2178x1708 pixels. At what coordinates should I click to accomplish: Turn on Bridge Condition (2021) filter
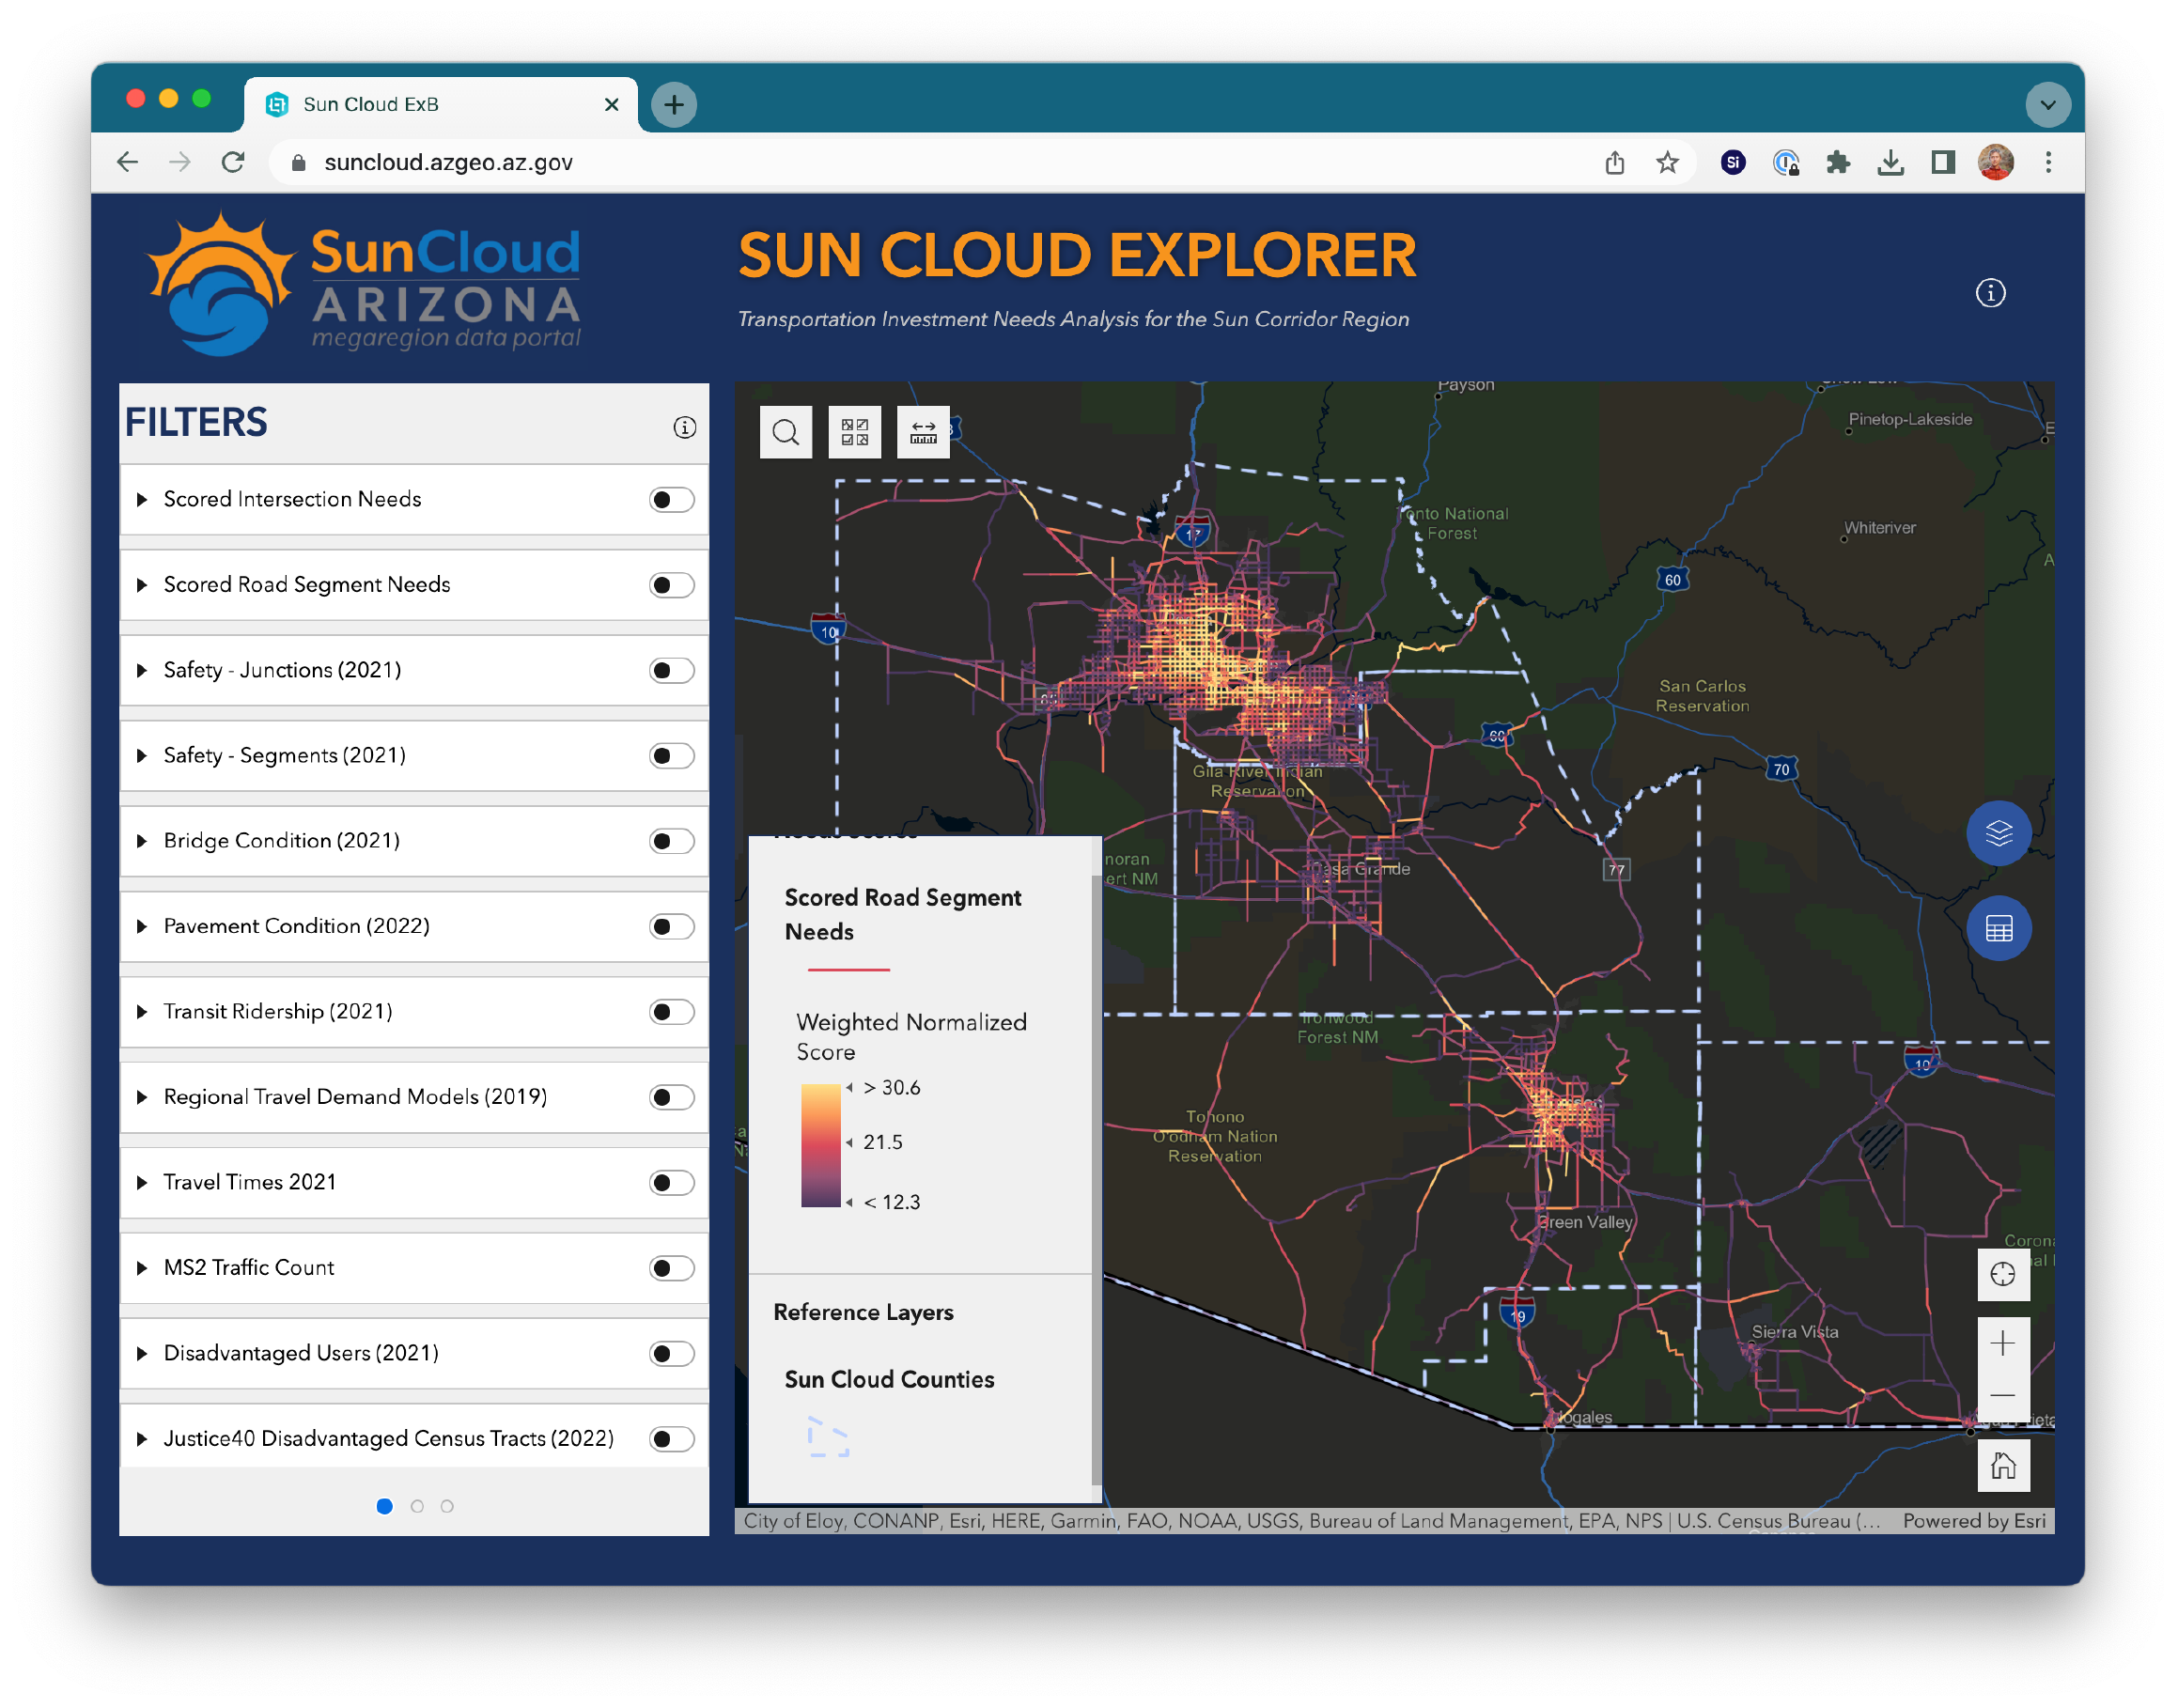click(671, 841)
